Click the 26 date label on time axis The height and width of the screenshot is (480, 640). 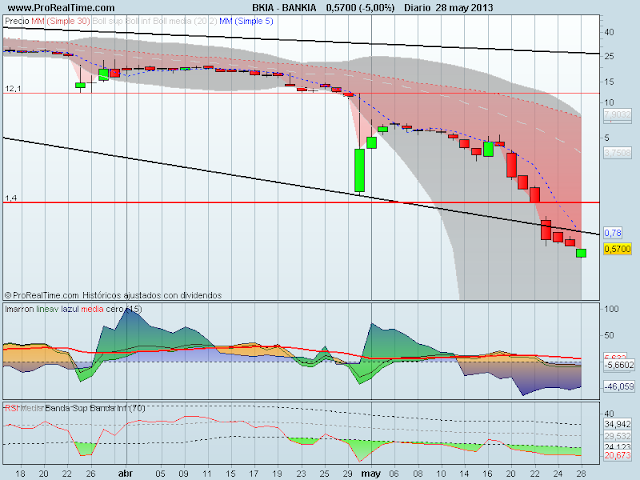click(x=91, y=473)
